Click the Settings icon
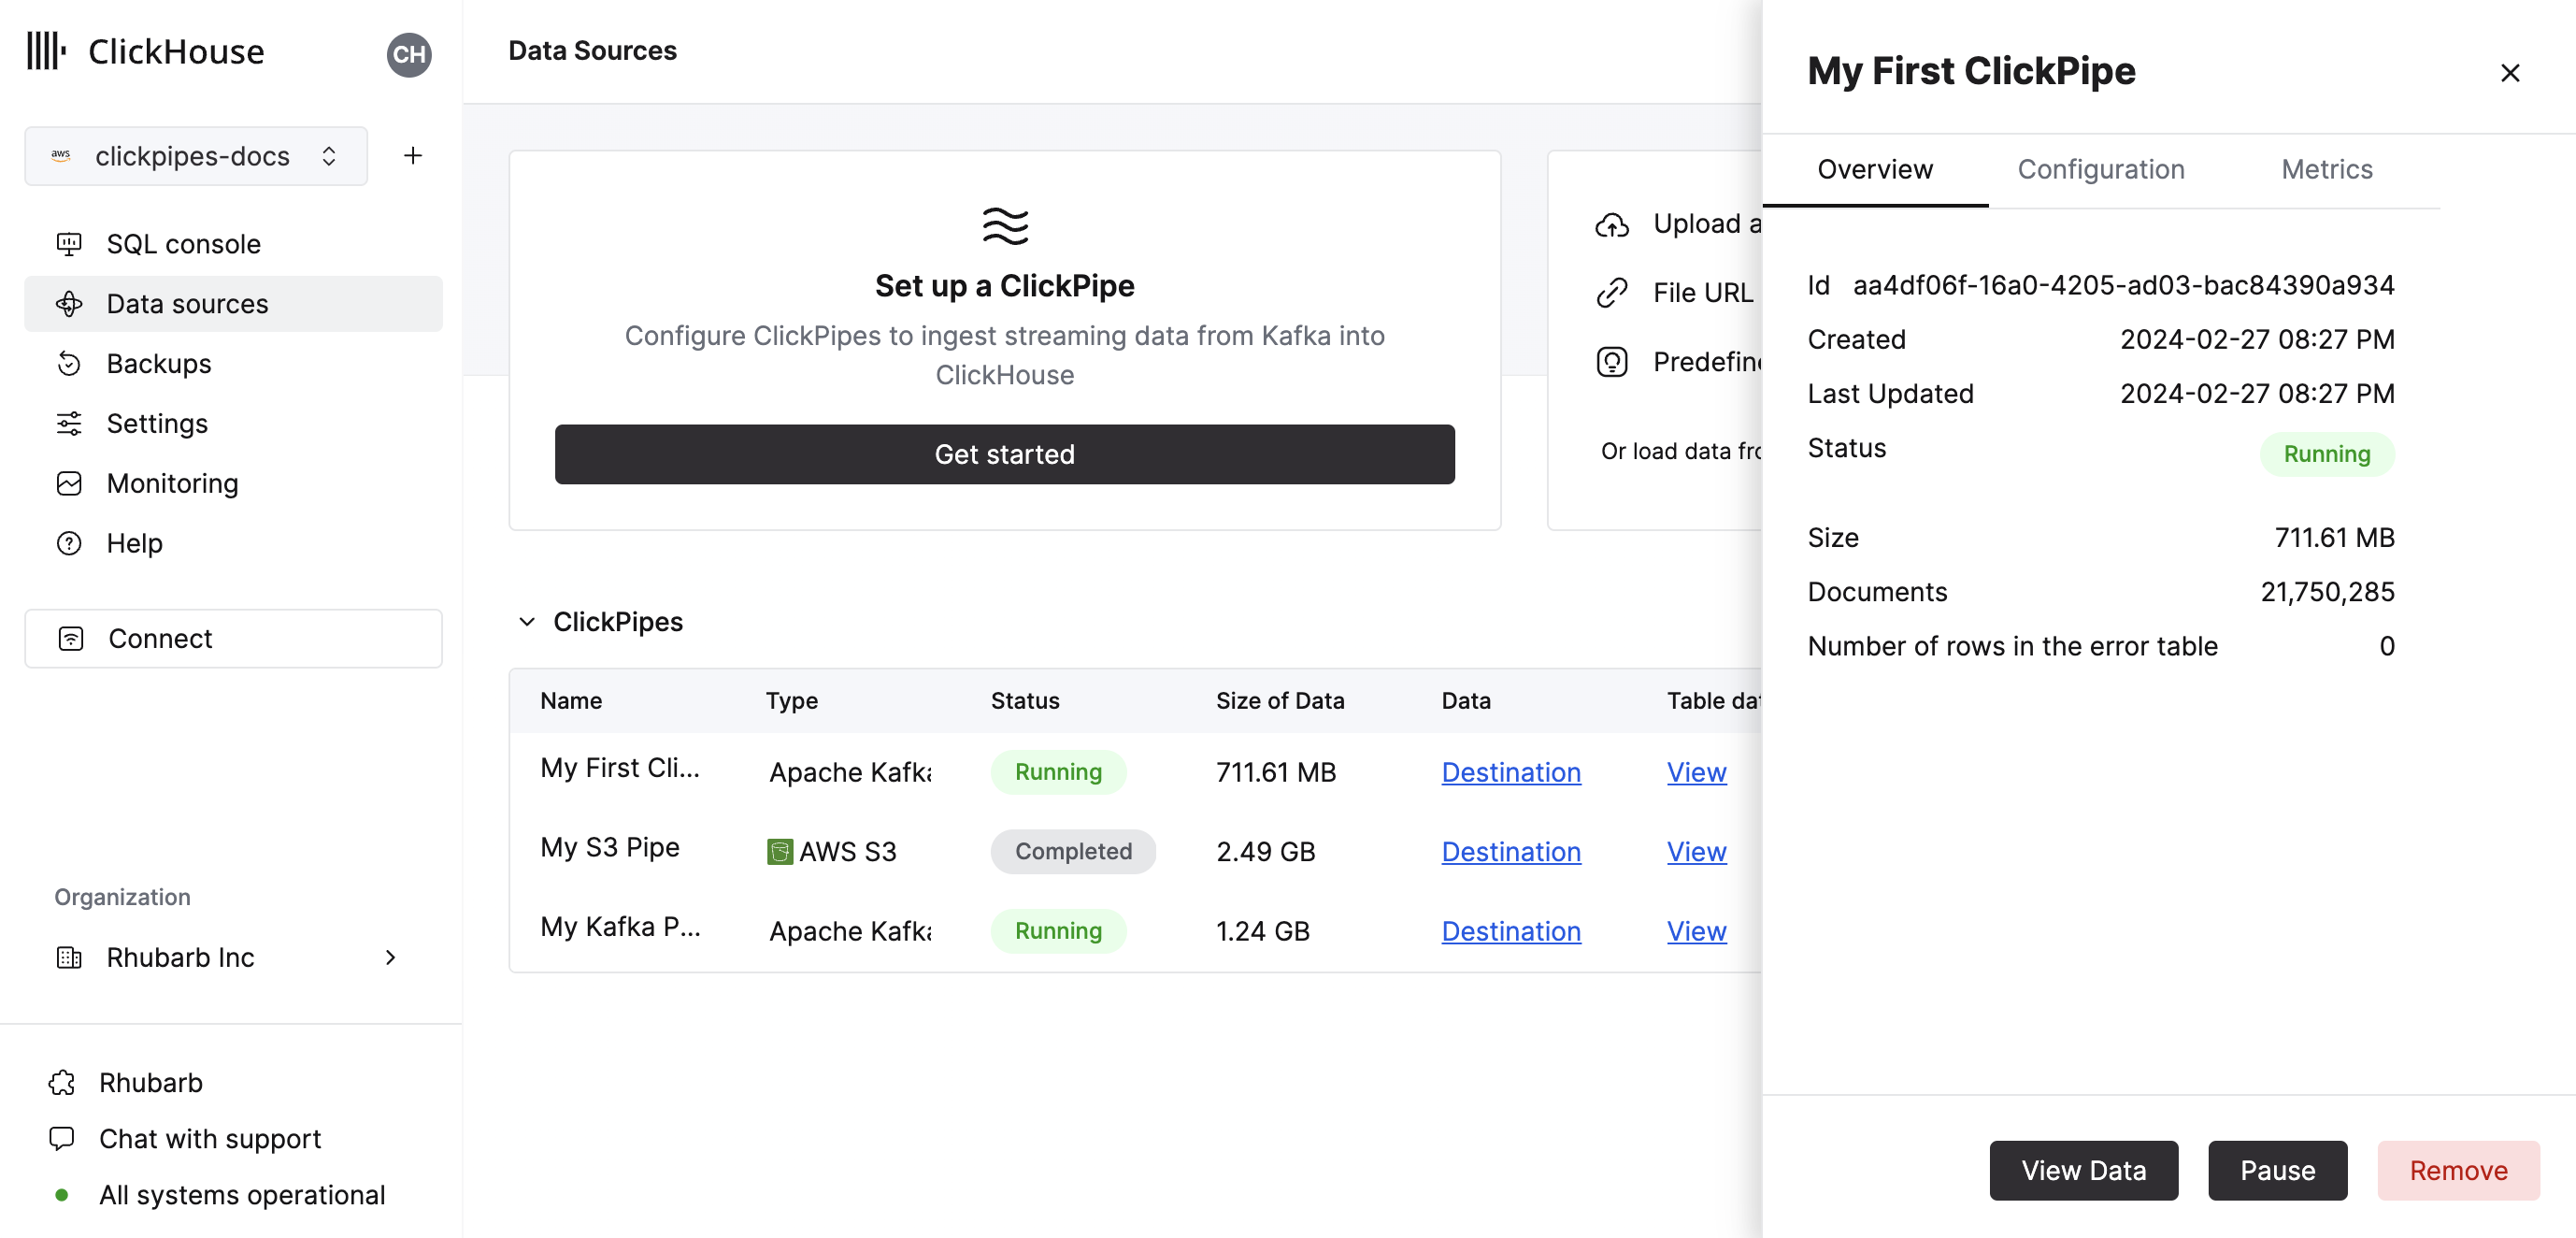 pos(69,425)
